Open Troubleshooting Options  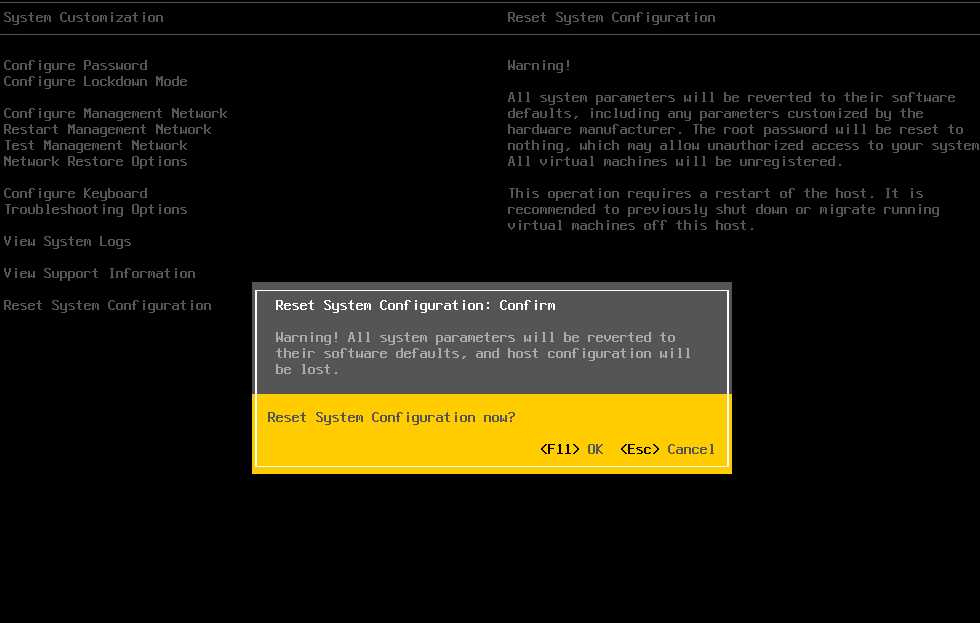pos(95,209)
